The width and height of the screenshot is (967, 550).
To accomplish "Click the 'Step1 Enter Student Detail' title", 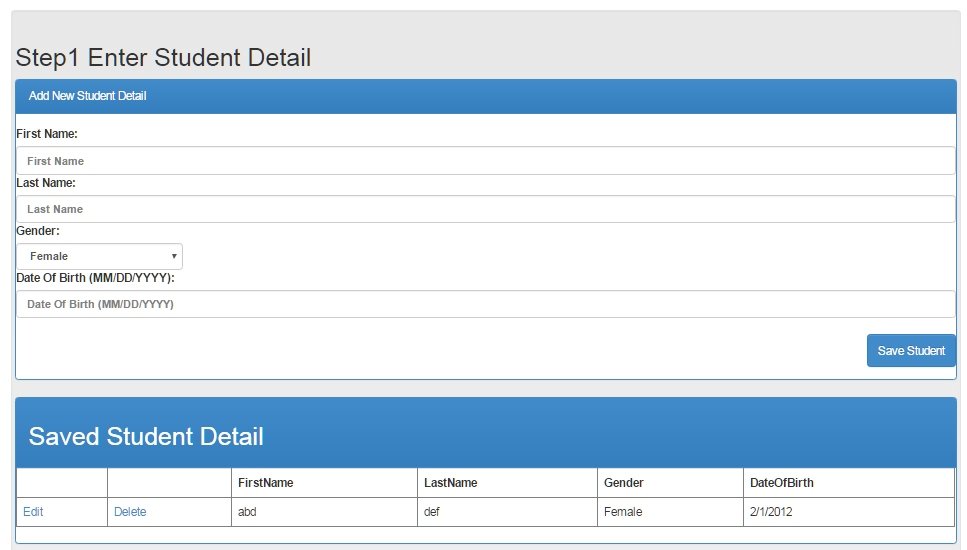I will pyautogui.click(x=163, y=57).
